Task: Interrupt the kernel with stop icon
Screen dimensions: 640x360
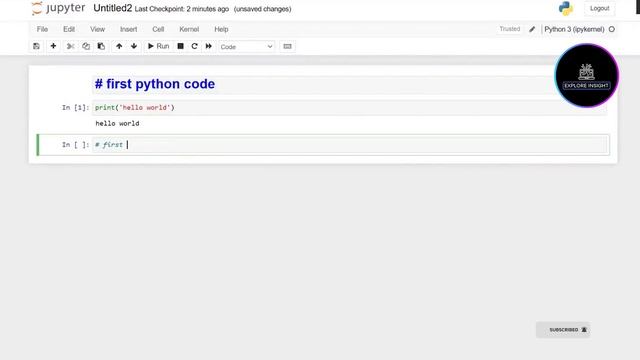Action: tap(180, 46)
